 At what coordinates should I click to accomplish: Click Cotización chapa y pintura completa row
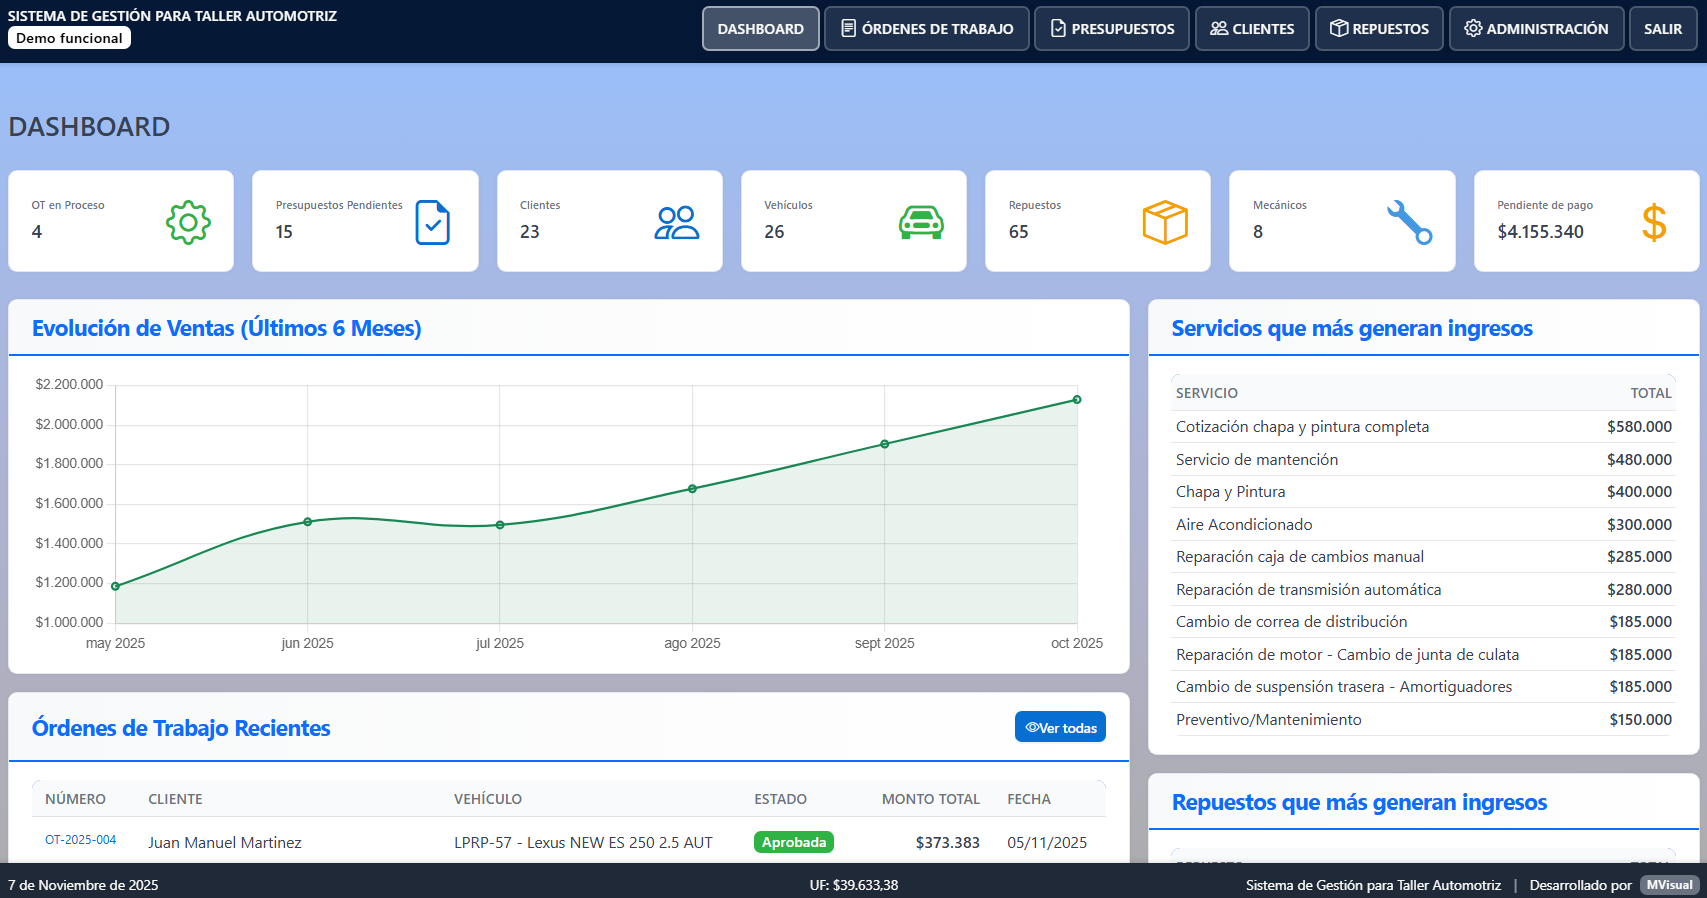(x=1423, y=427)
